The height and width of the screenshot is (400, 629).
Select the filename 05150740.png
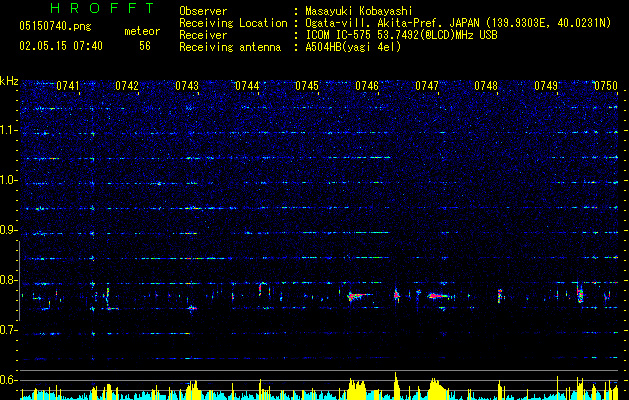pyautogui.click(x=55, y=26)
